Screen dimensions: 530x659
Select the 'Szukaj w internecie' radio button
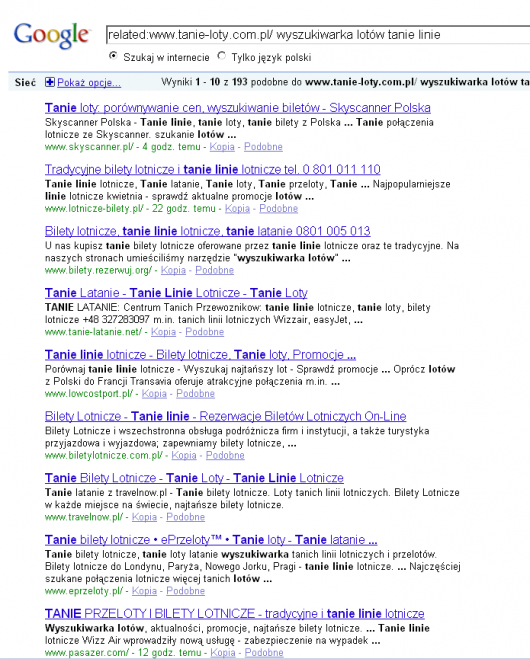pyautogui.click(x=113, y=56)
